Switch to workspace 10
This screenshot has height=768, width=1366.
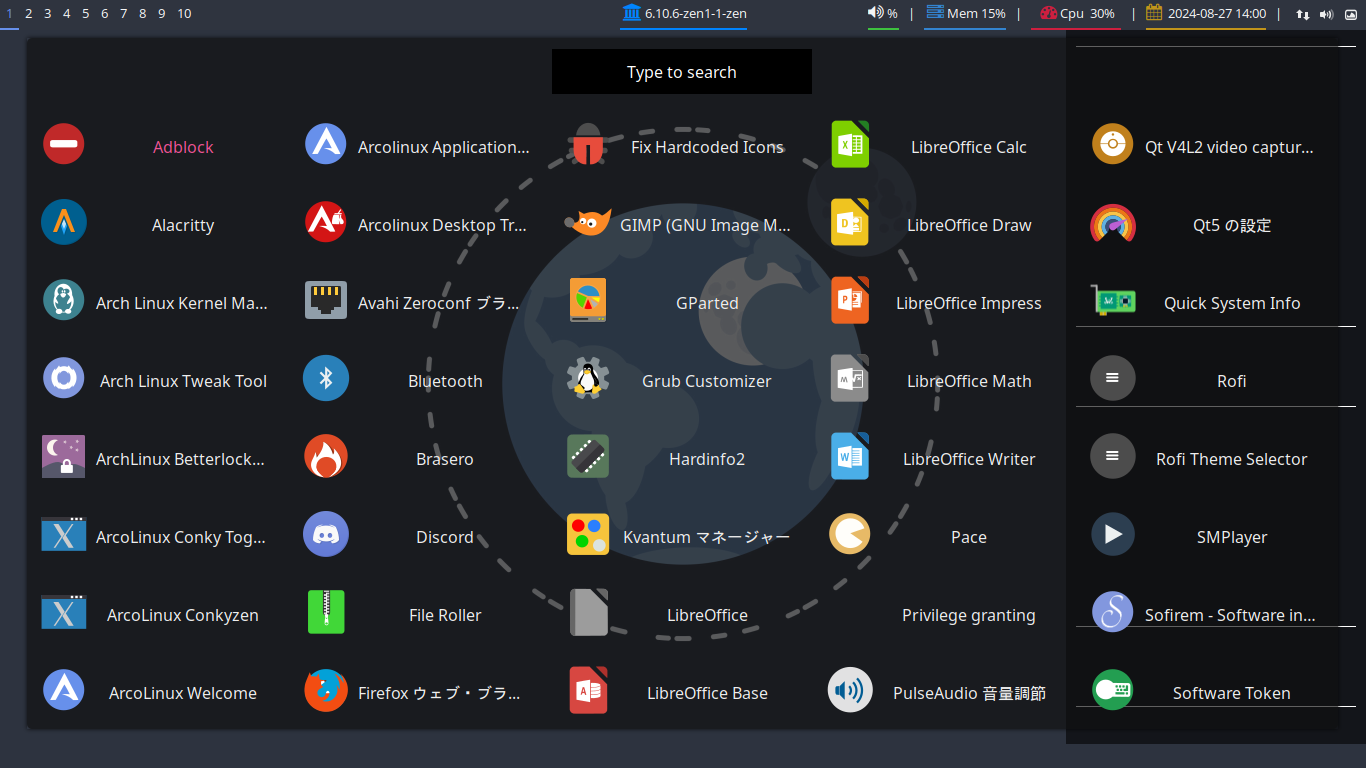pyautogui.click(x=184, y=14)
